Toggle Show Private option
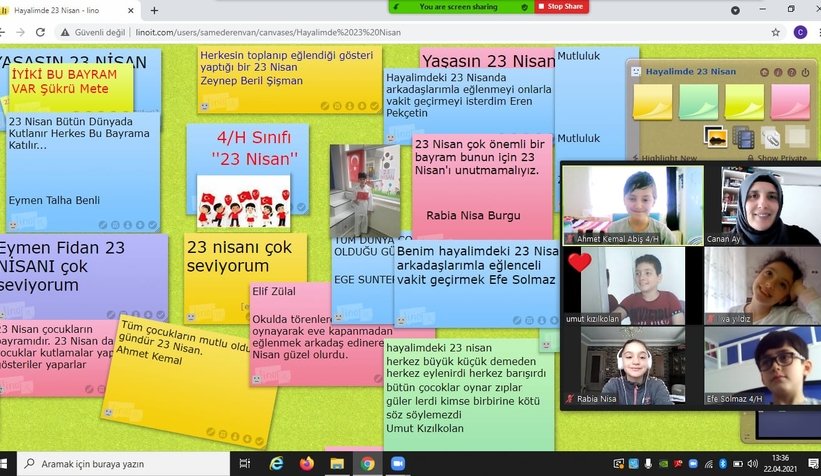Screen dimensions: 821x476 coord(776,158)
